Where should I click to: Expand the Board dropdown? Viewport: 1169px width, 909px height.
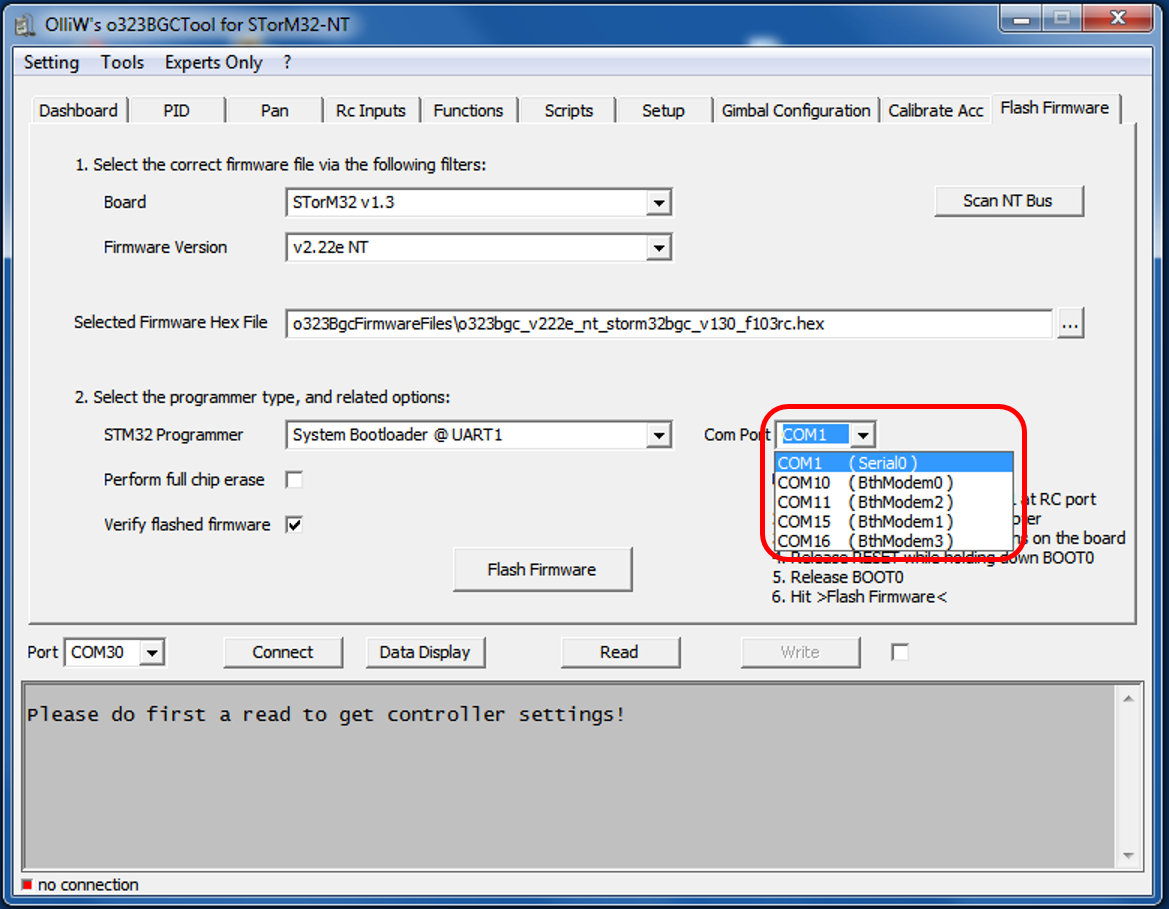(658, 203)
